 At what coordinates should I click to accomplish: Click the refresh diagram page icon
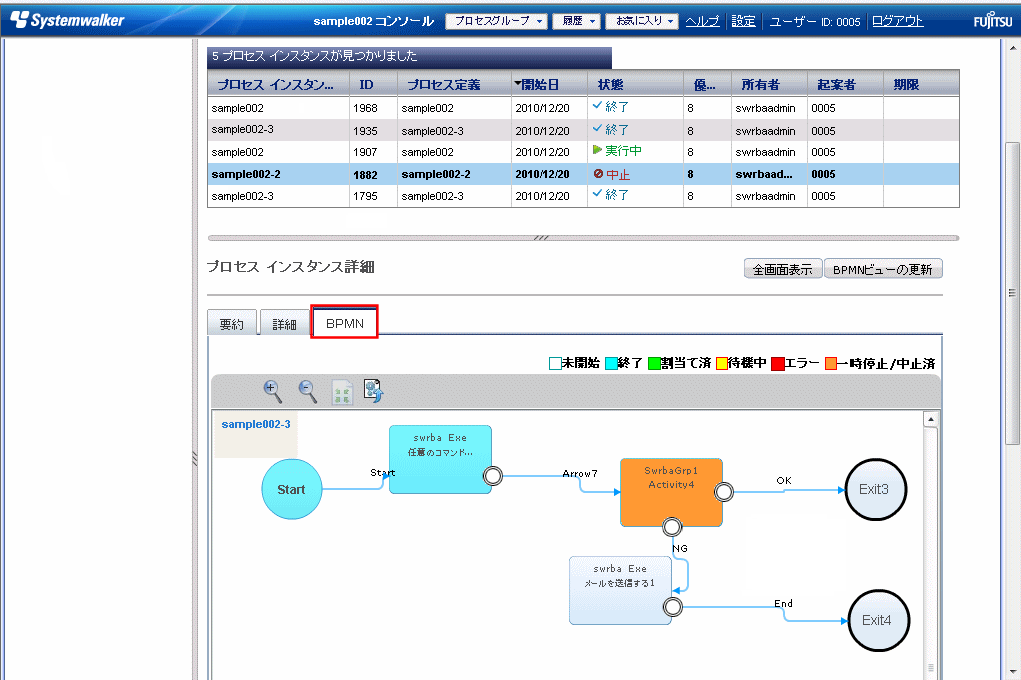pyautogui.click(x=374, y=391)
